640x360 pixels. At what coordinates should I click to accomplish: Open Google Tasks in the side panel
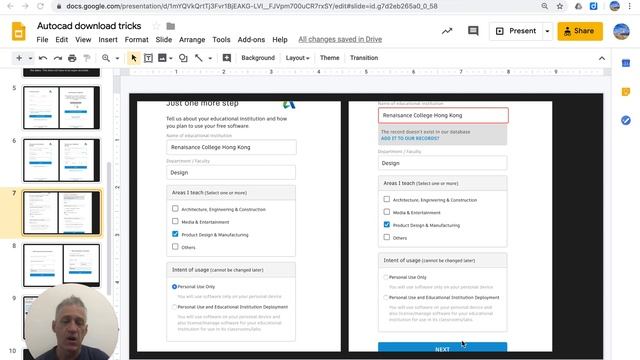click(626, 120)
